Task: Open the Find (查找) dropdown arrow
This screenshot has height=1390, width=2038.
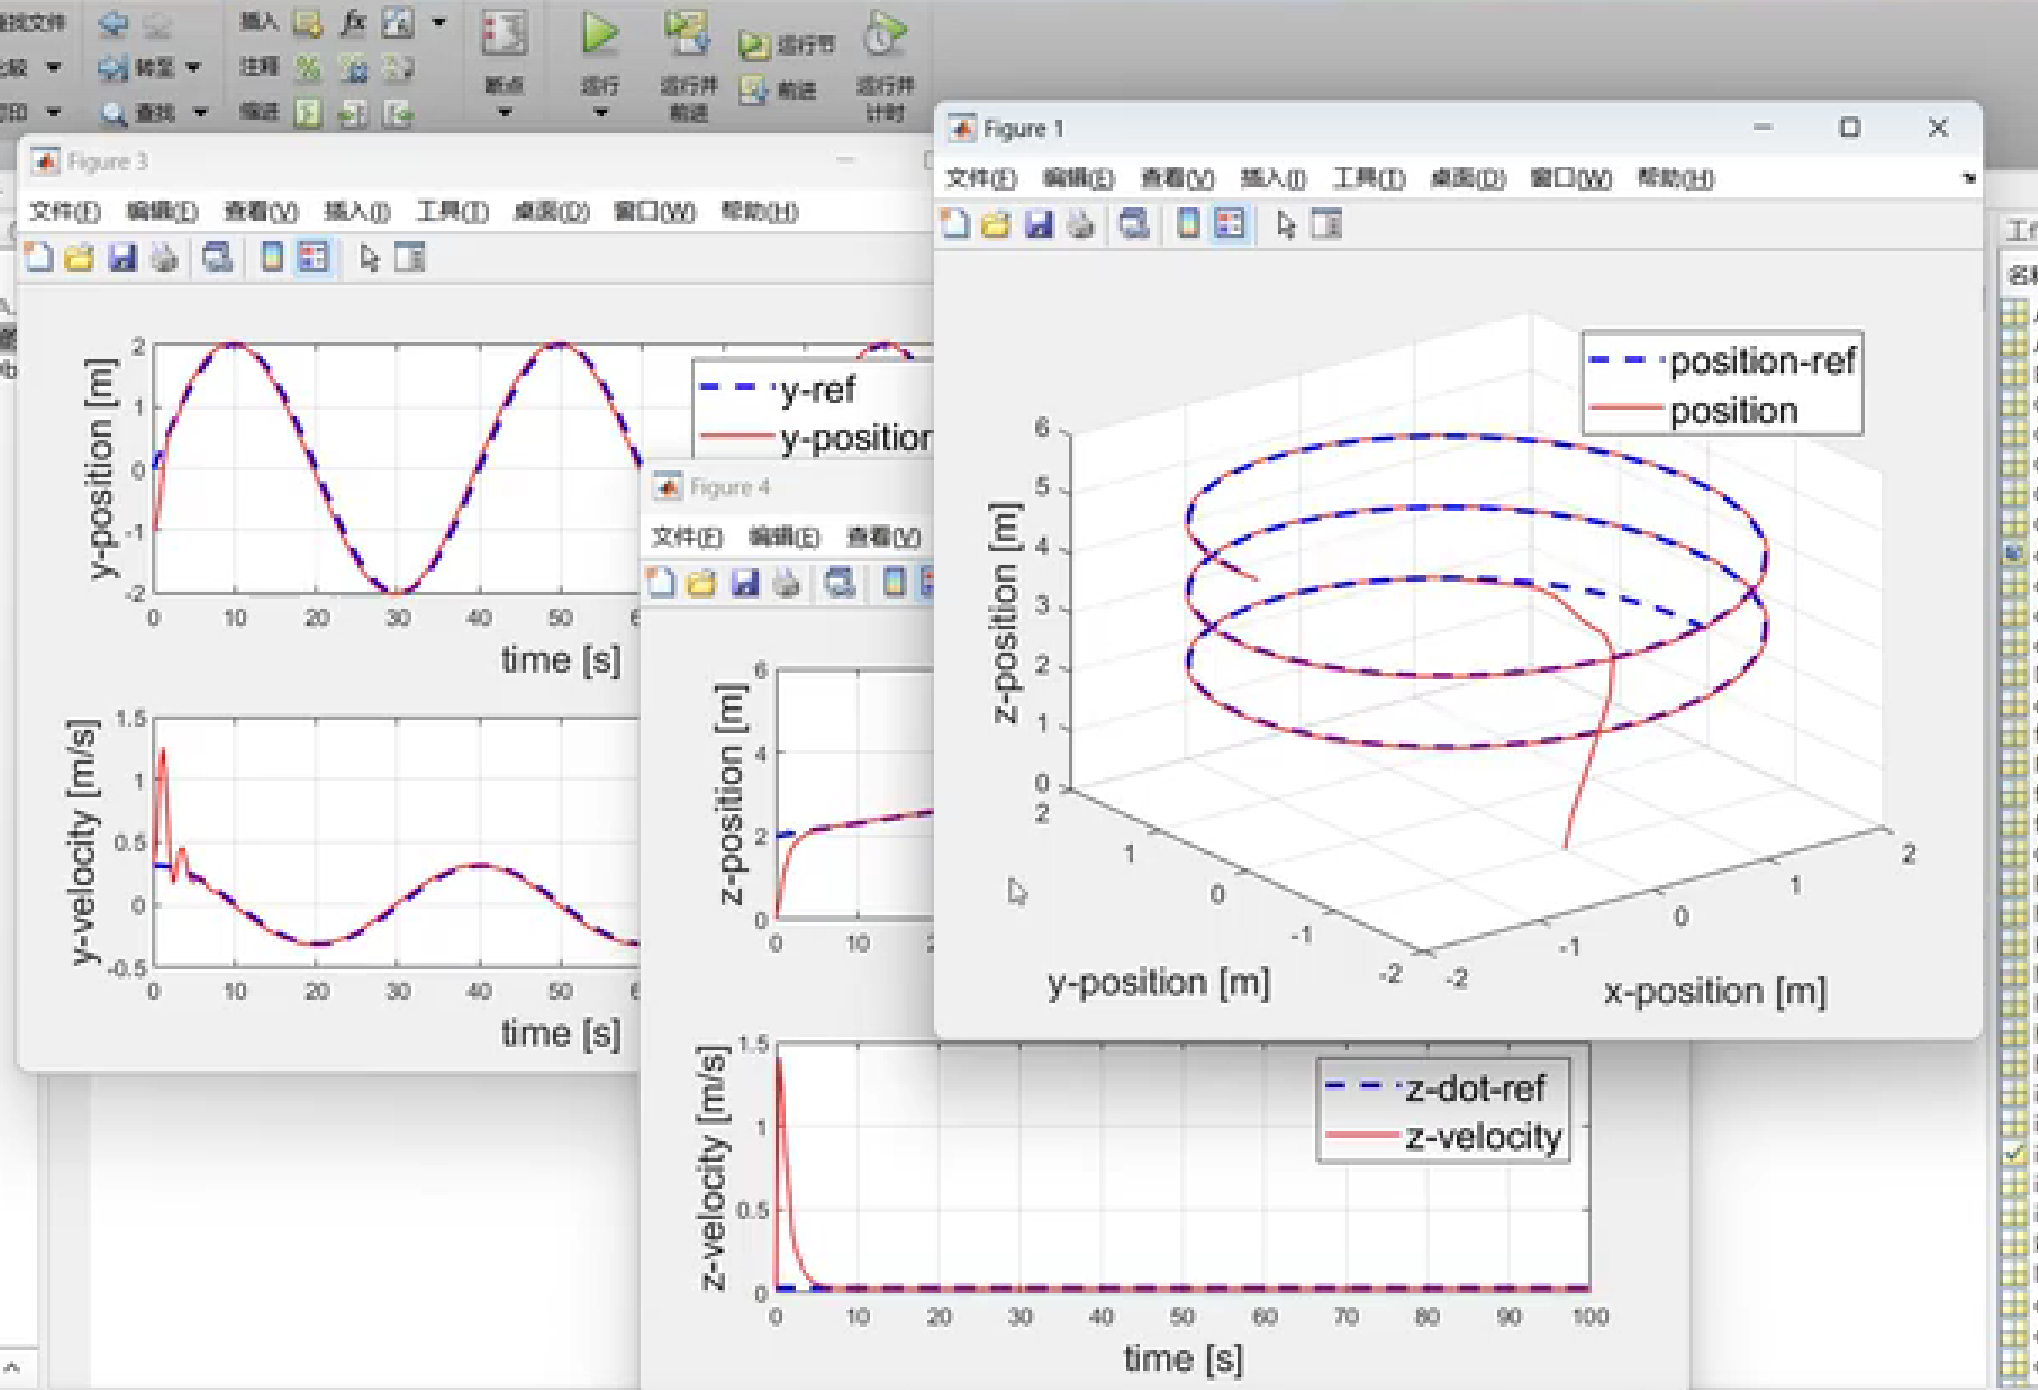Action: coord(200,112)
